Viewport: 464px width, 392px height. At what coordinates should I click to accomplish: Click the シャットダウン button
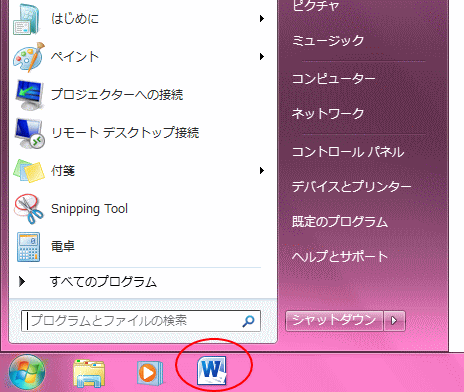334,321
